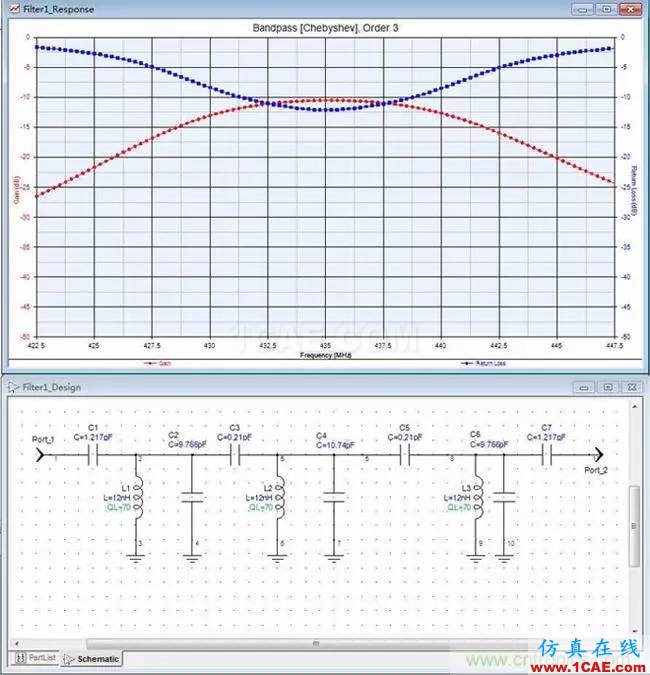
Task: Click the QL=70 label under L2
Action: (x=260, y=508)
